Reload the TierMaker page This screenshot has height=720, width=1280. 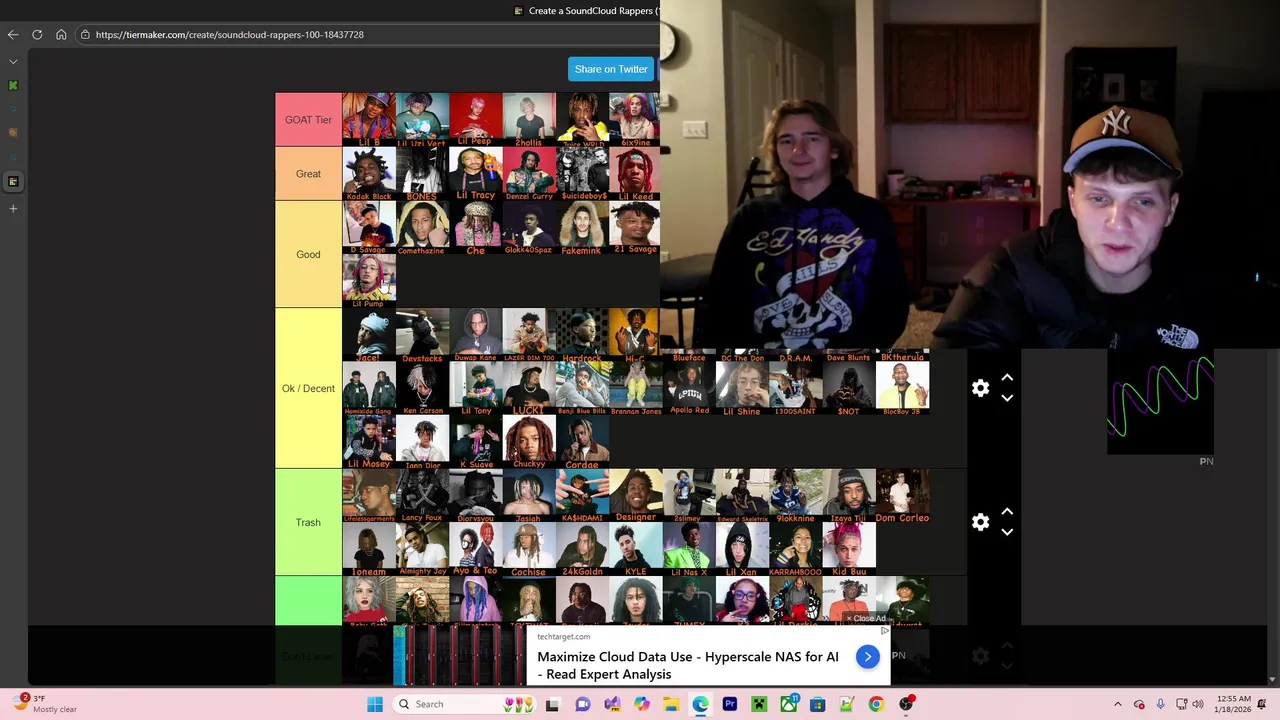tap(37, 34)
